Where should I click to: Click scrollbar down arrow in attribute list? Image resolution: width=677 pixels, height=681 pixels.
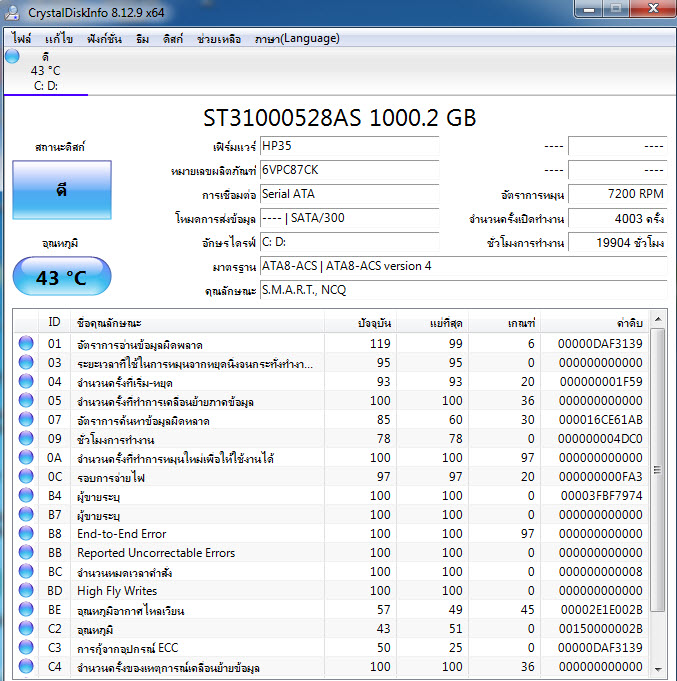click(657, 668)
